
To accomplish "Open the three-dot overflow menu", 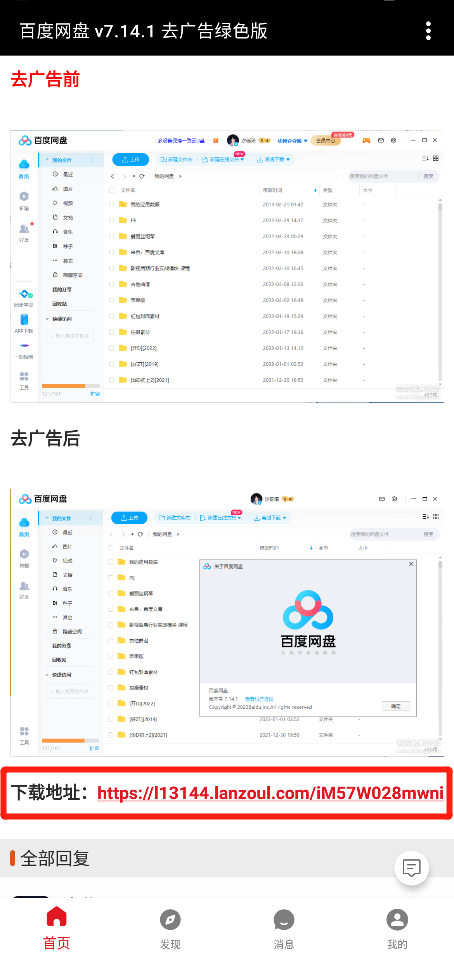I will [x=428, y=31].
